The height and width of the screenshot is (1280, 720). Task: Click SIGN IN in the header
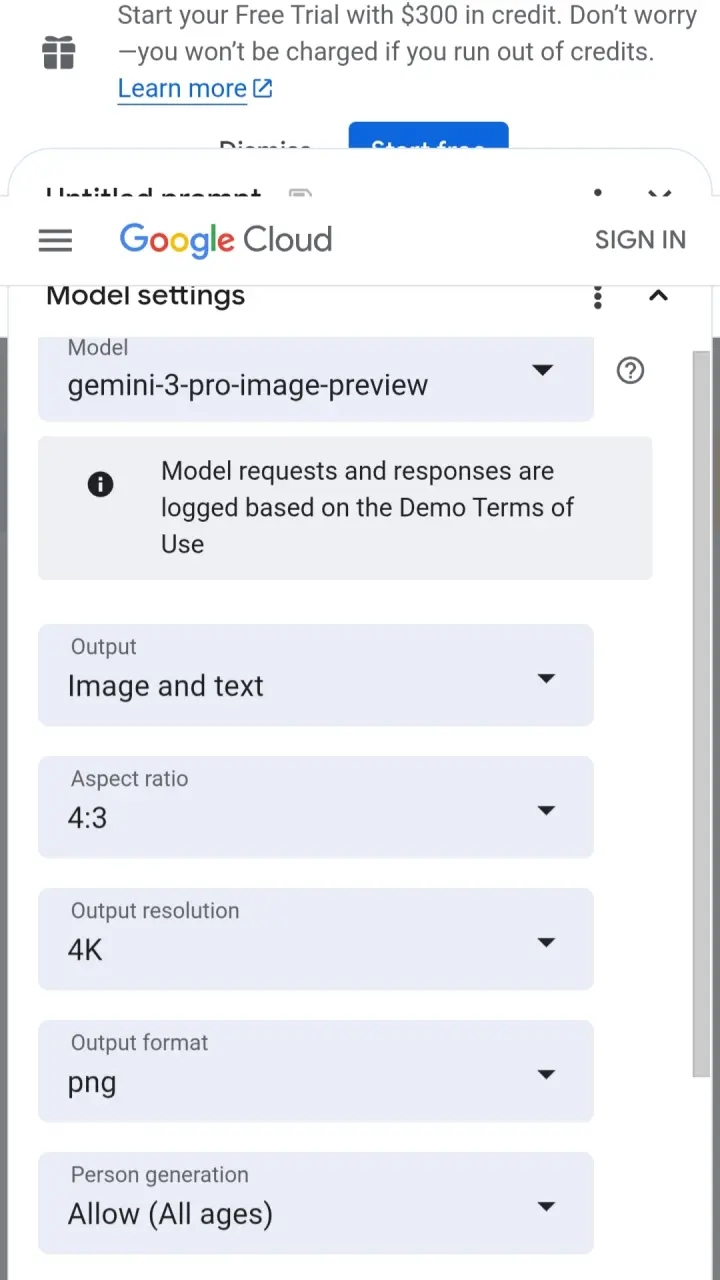(640, 240)
